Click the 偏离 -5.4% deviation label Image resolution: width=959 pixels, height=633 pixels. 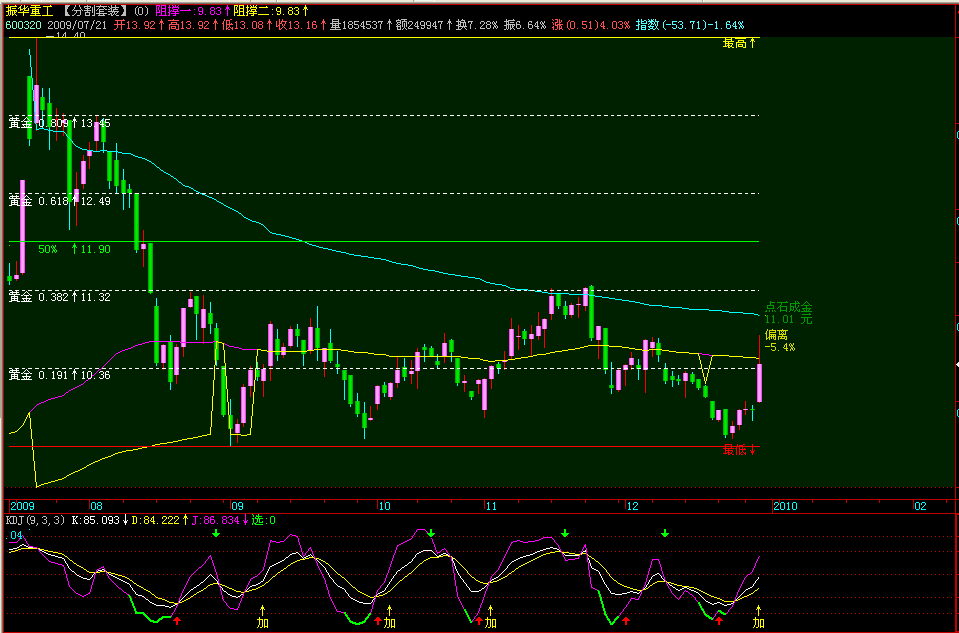[779, 340]
